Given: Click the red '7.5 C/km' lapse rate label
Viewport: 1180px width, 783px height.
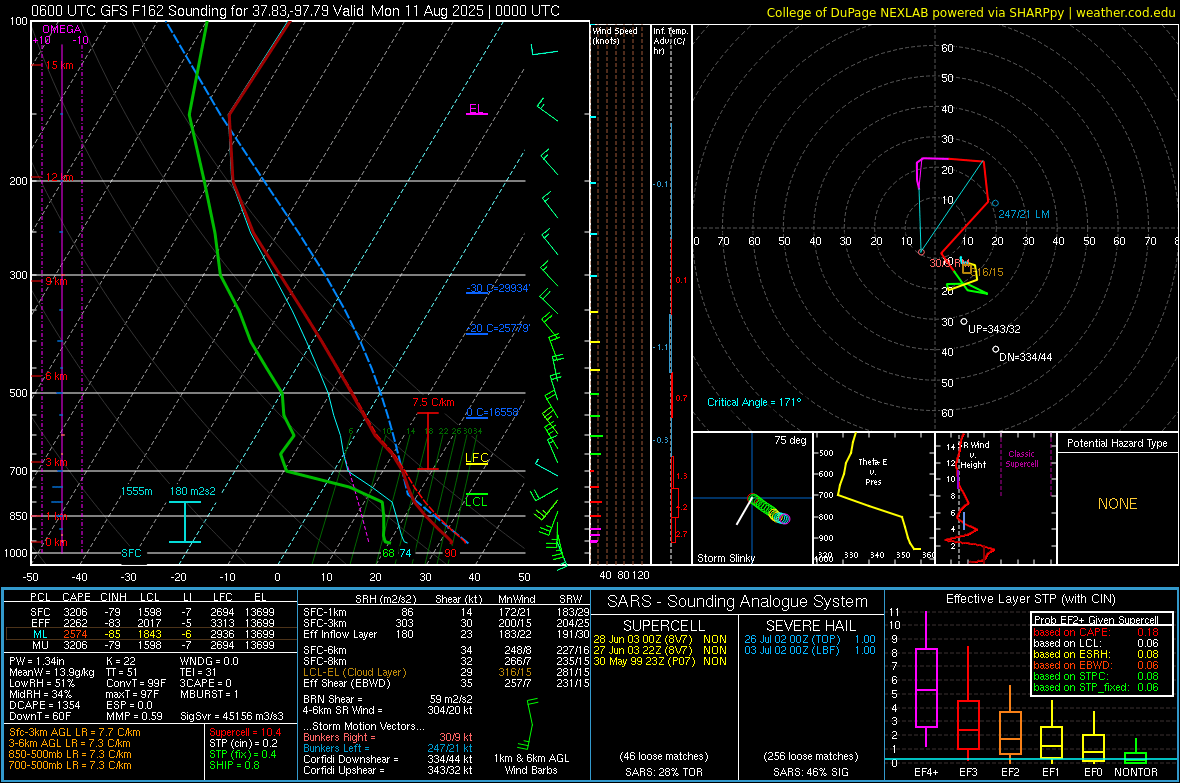Looking at the screenshot, I should 433,402.
